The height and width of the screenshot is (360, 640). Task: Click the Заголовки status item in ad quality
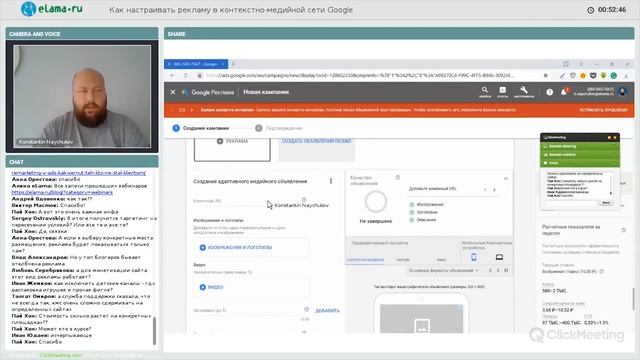point(424,212)
